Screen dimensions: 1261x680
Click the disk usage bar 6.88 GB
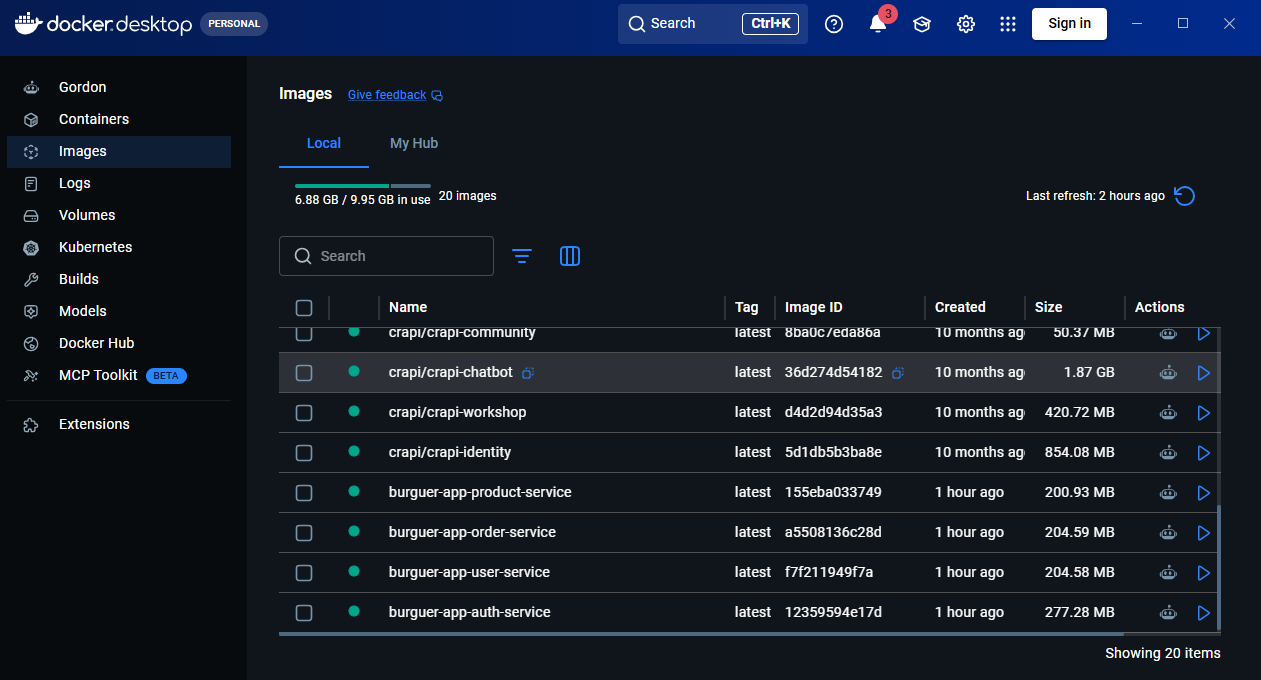pyautogui.click(x=363, y=186)
